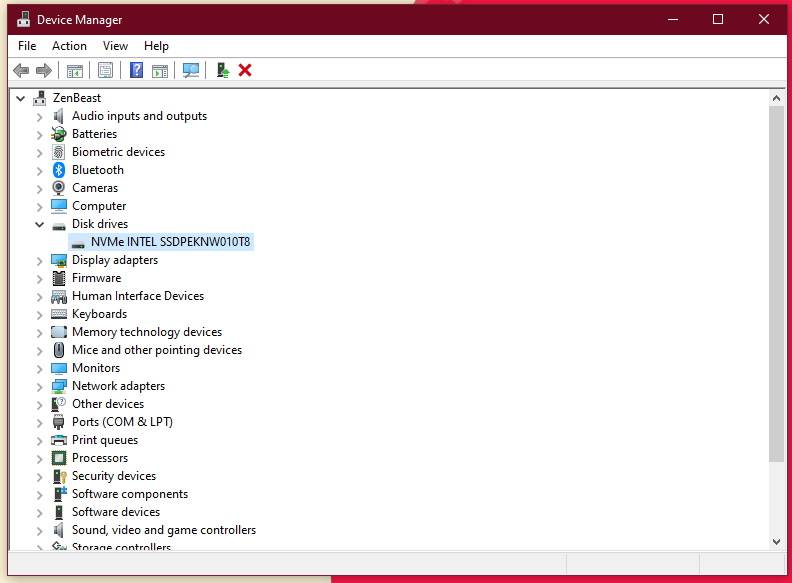Show/hide console tree toolbar icon

(x=75, y=70)
